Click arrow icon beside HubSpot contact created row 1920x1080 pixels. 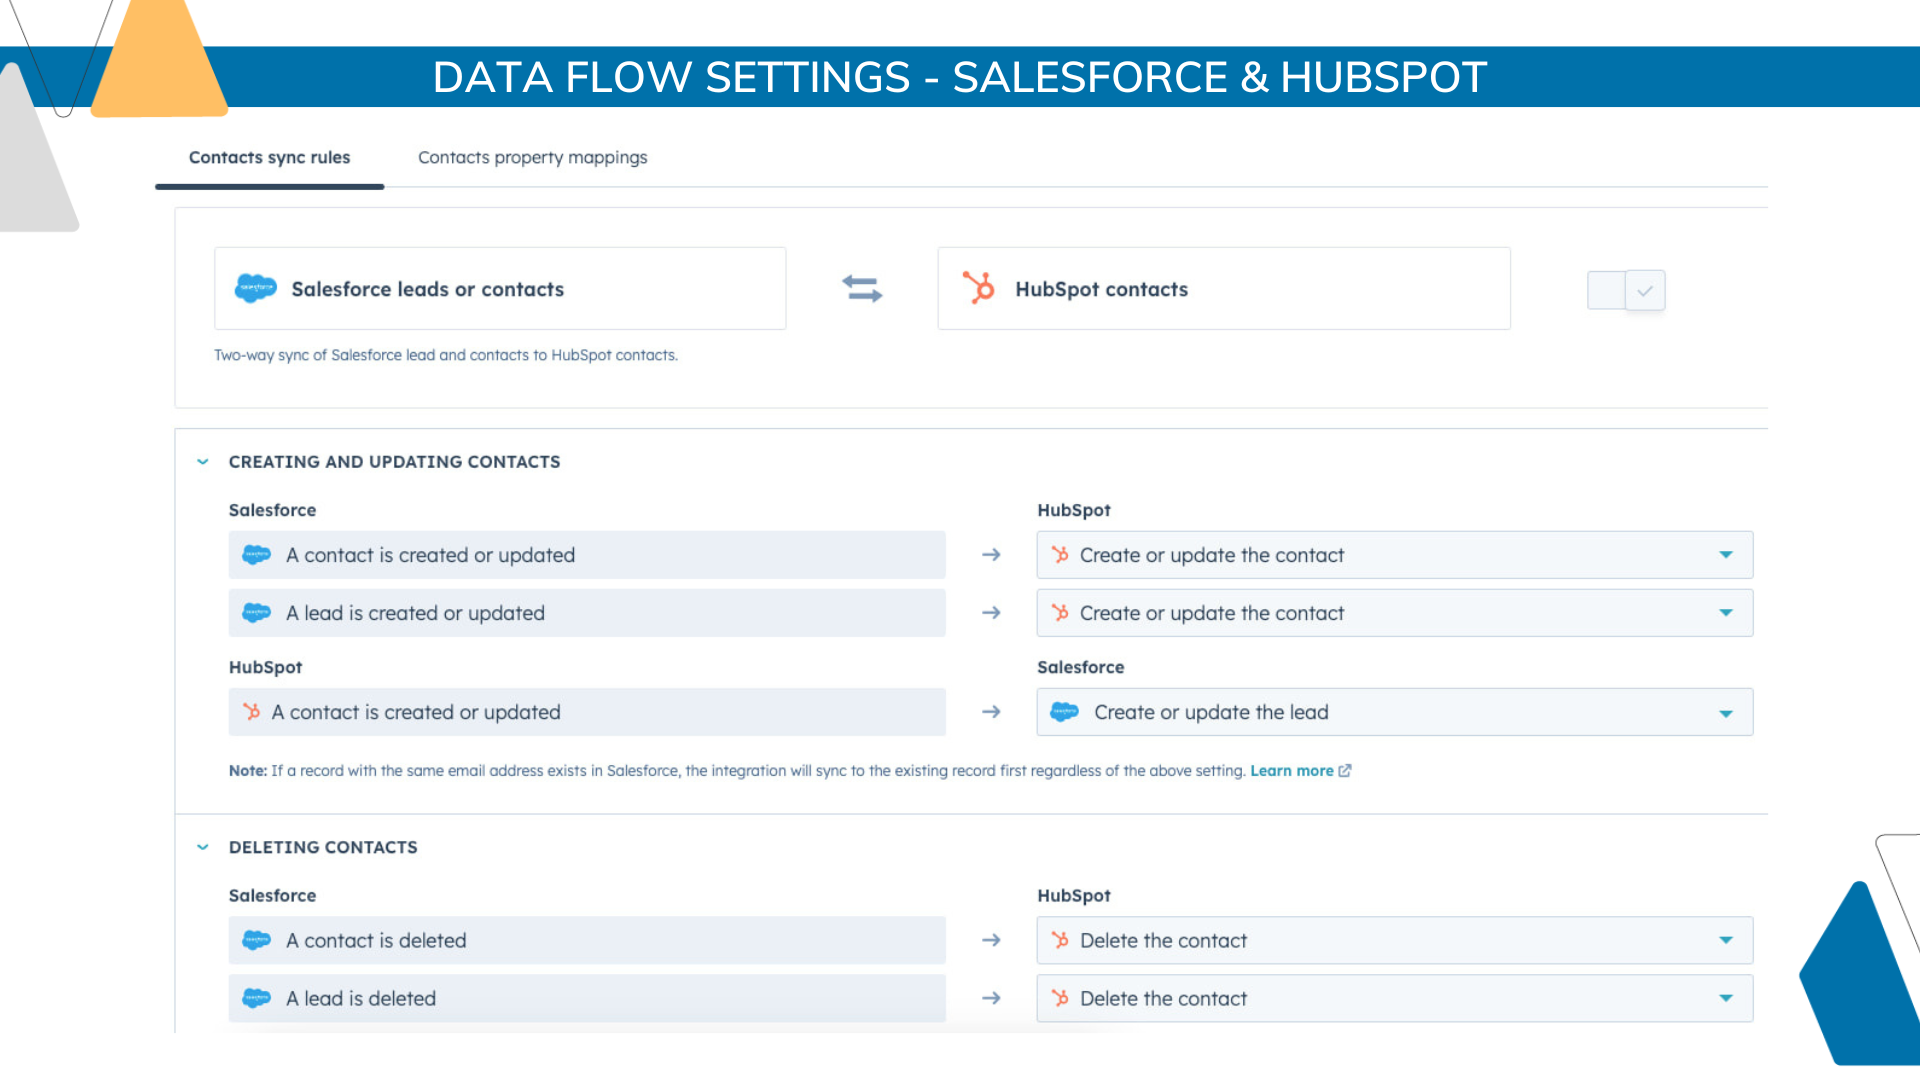[x=991, y=712]
